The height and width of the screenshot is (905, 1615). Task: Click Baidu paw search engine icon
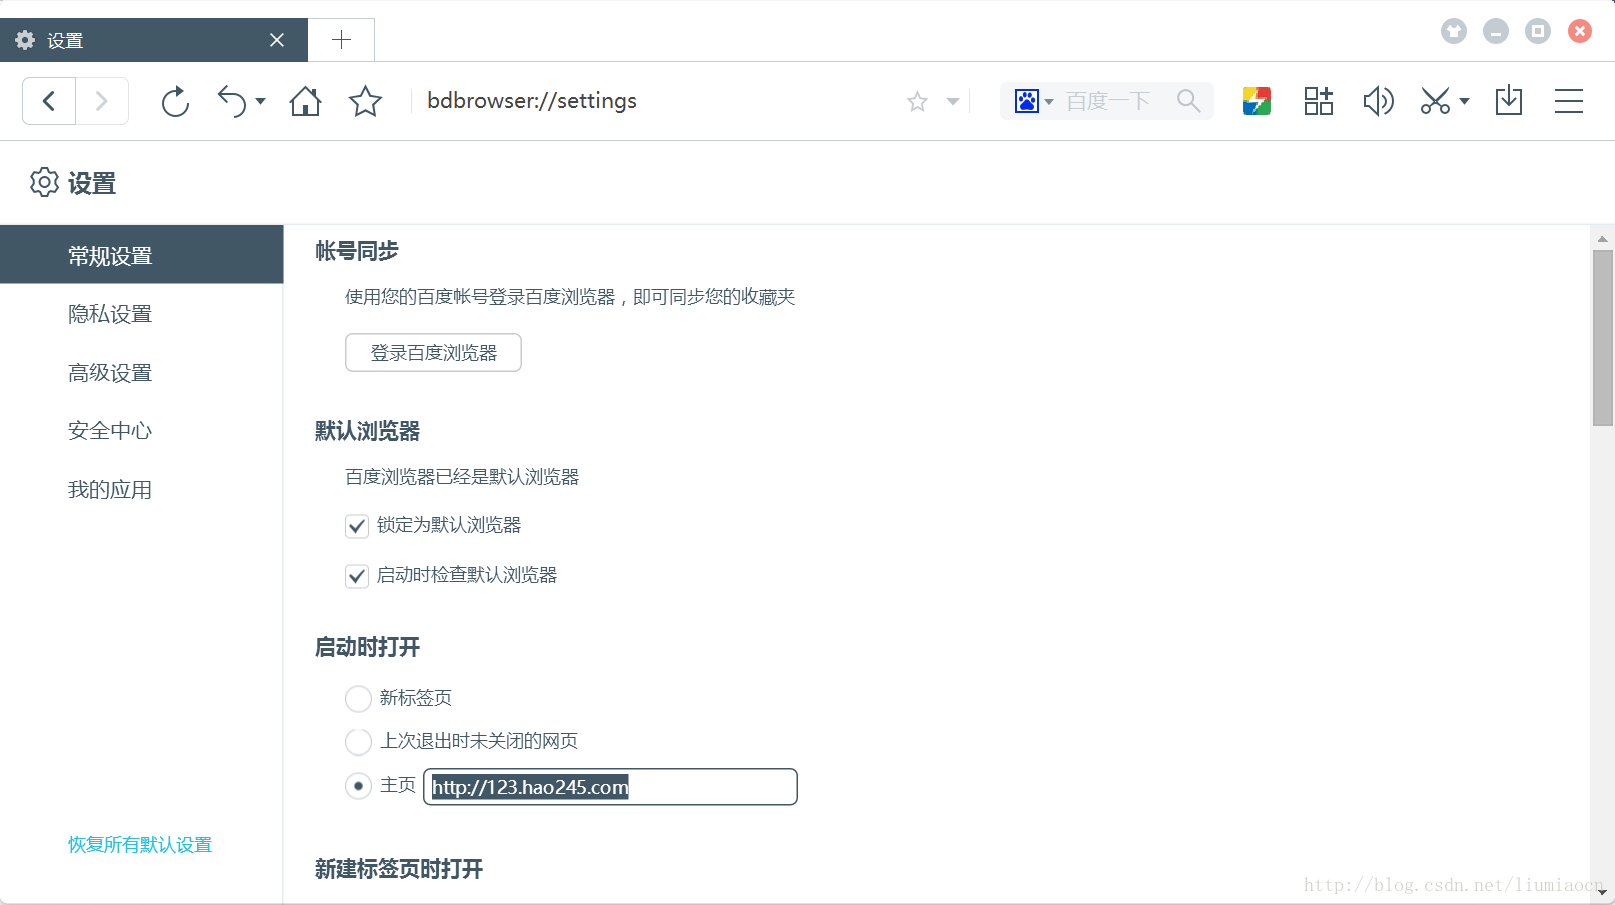pyautogui.click(x=1026, y=101)
